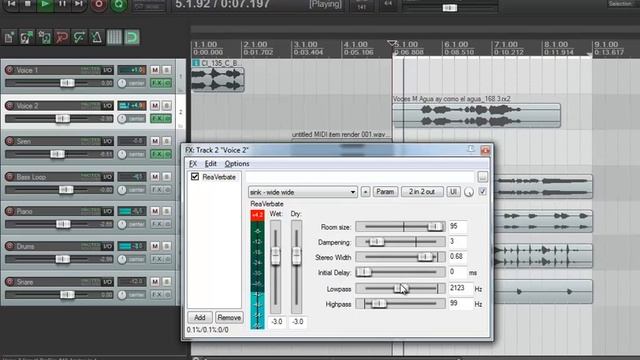This screenshot has width=640, height=360.
Task: Arm the Drums track for recording
Action: [x=9, y=246]
